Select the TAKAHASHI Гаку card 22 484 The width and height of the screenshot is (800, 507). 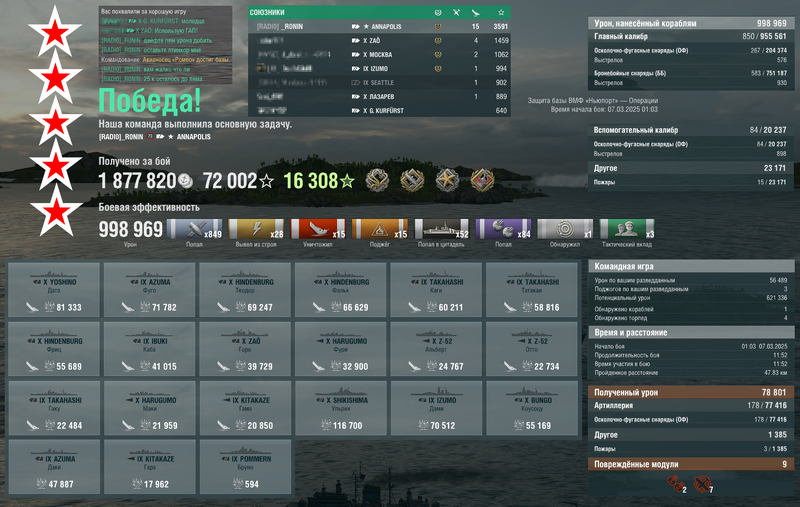pyautogui.click(x=54, y=408)
